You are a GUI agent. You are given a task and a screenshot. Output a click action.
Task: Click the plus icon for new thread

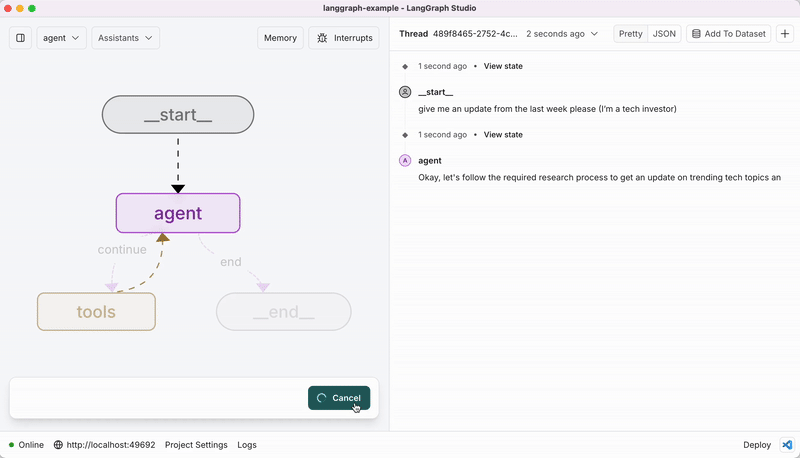click(x=785, y=34)
